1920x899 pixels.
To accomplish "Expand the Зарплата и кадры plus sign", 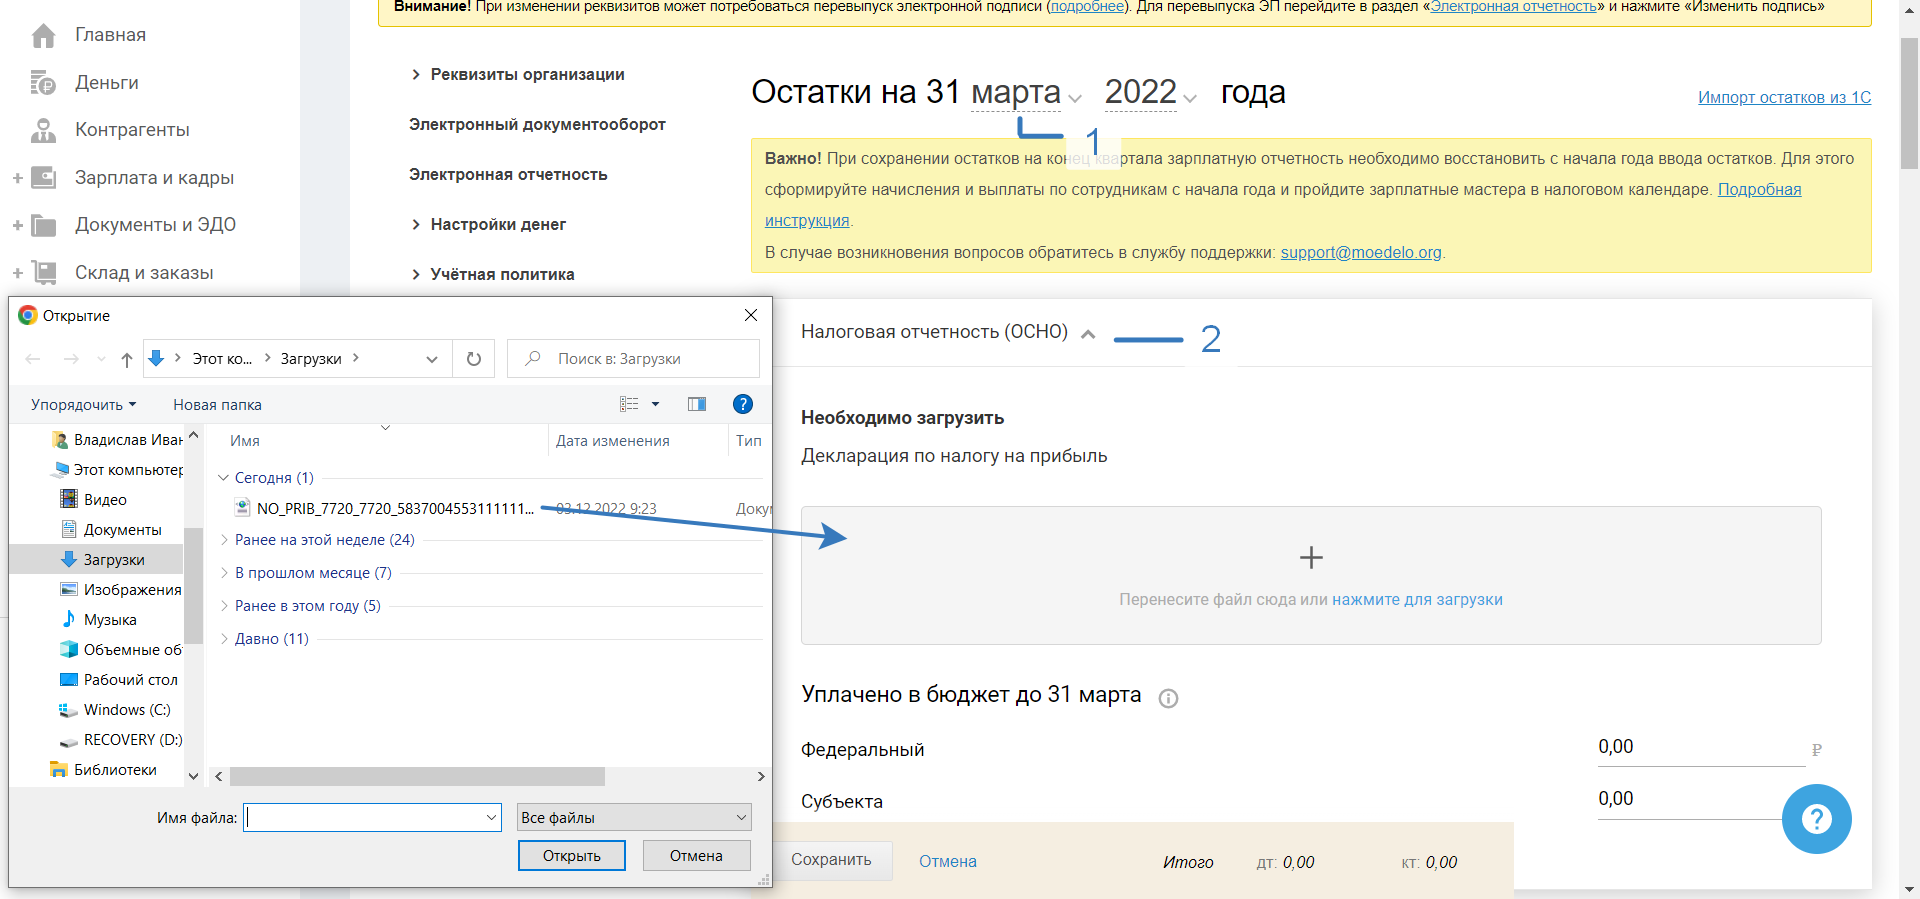I will [17, 178].
